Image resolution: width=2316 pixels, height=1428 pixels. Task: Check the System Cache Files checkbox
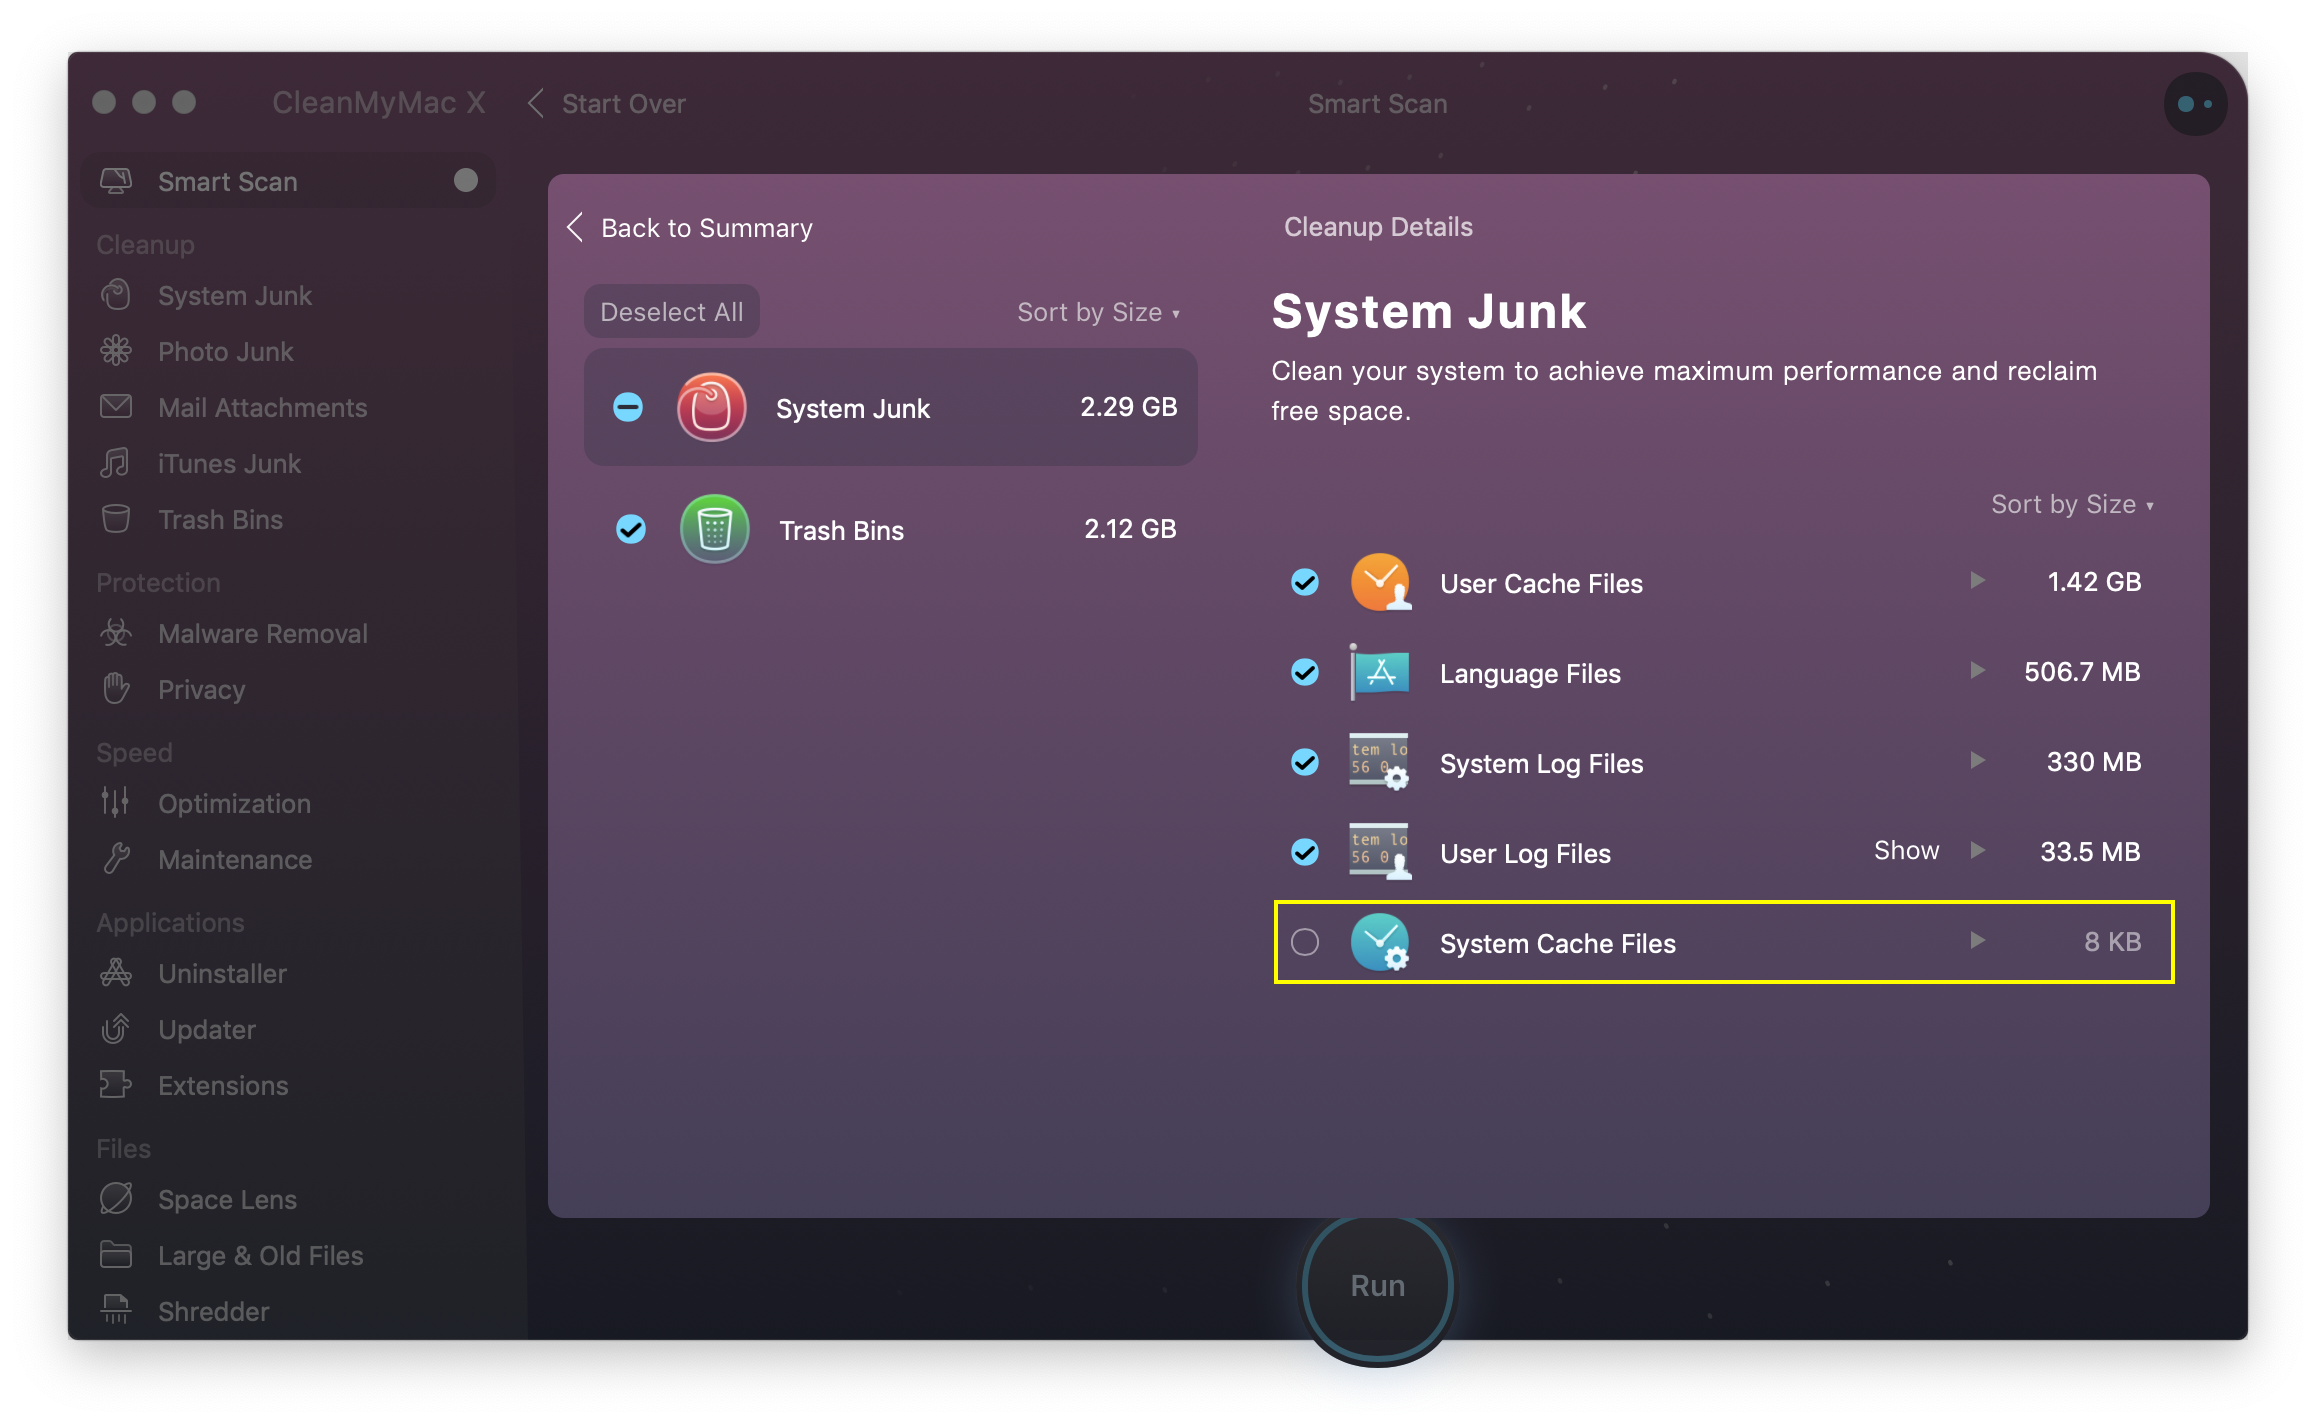(x=1304, y=942)
